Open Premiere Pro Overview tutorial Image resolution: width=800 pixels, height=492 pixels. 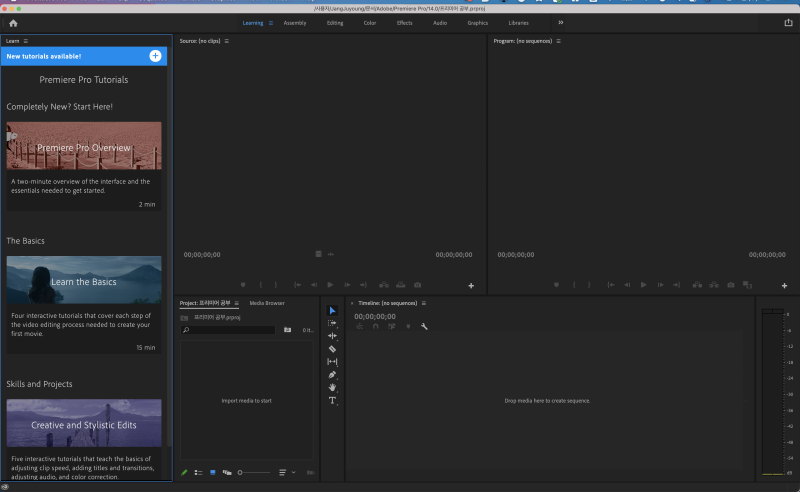(84, 145)
